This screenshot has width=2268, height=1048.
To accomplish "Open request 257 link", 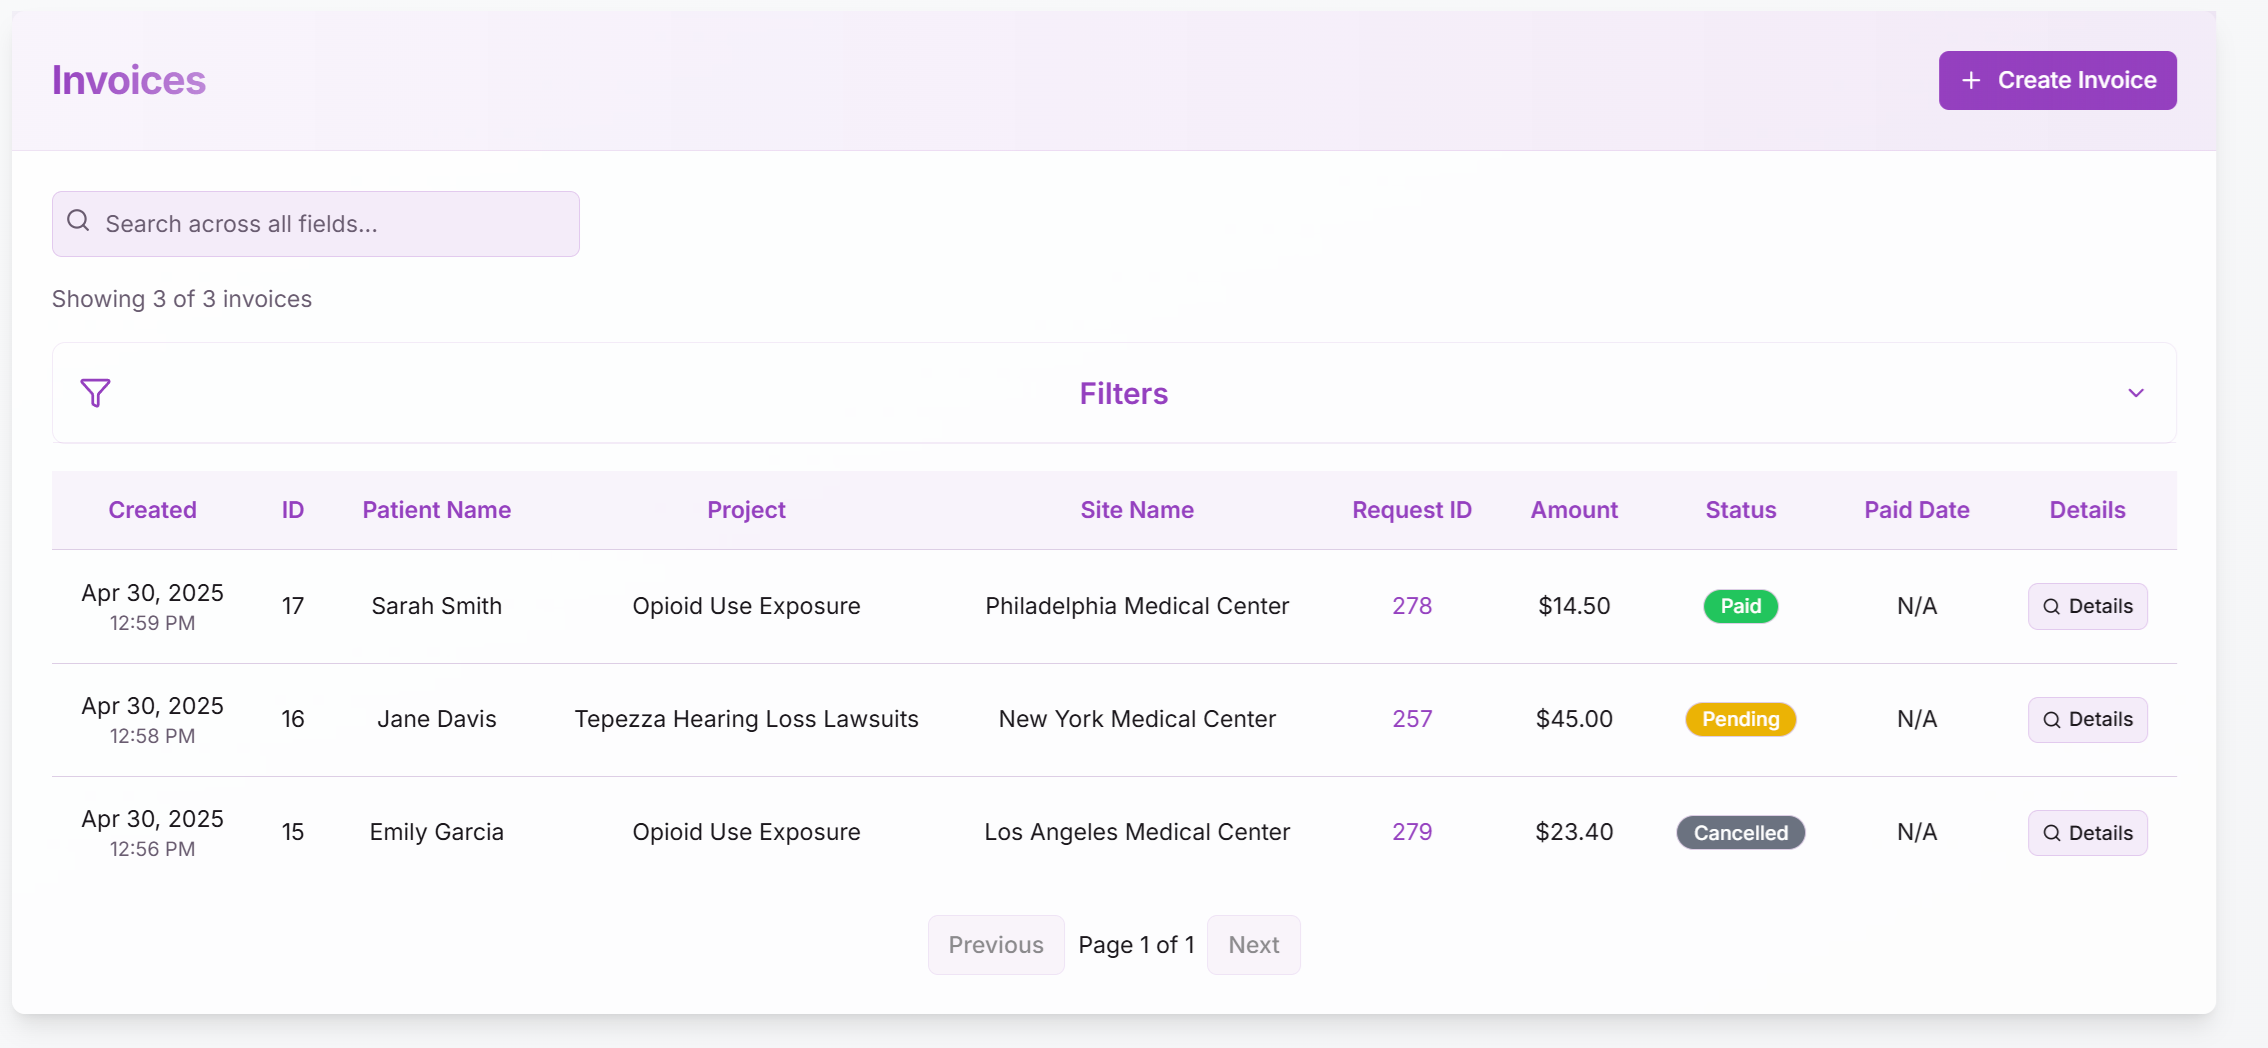I will pyautogui.click(x=1411, y=718).
